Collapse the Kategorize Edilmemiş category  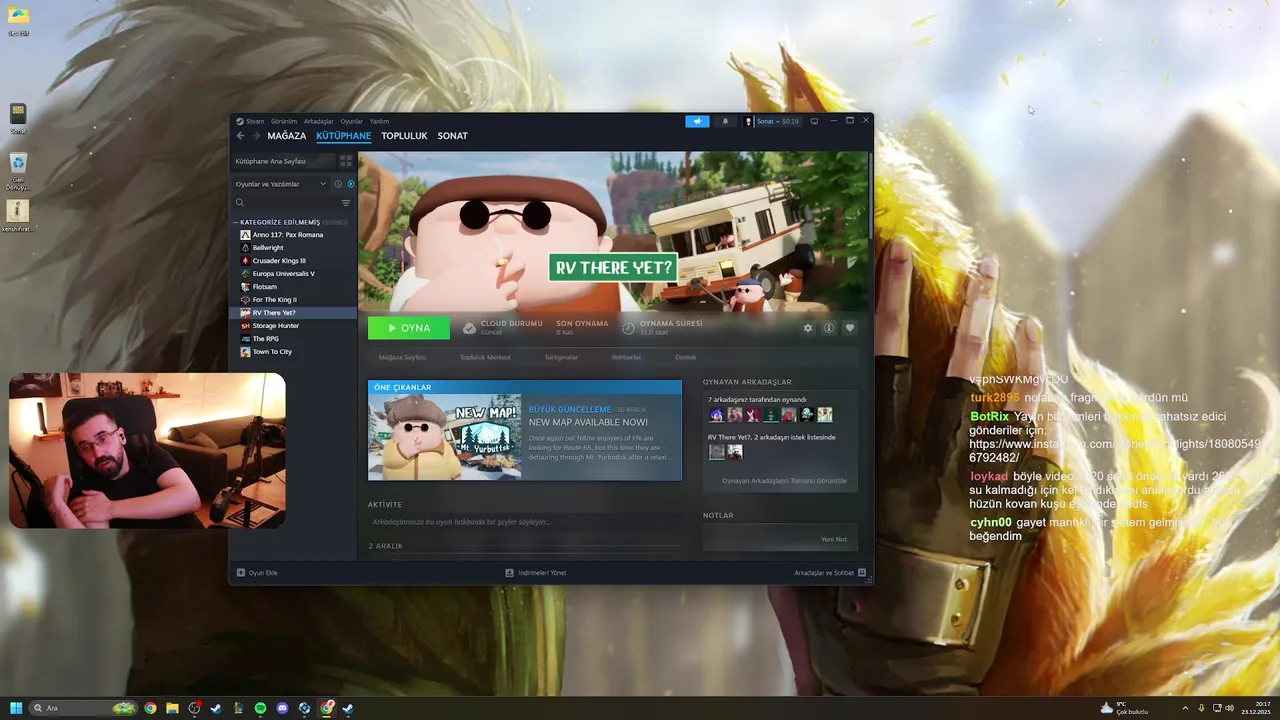(x=237, y=222)
